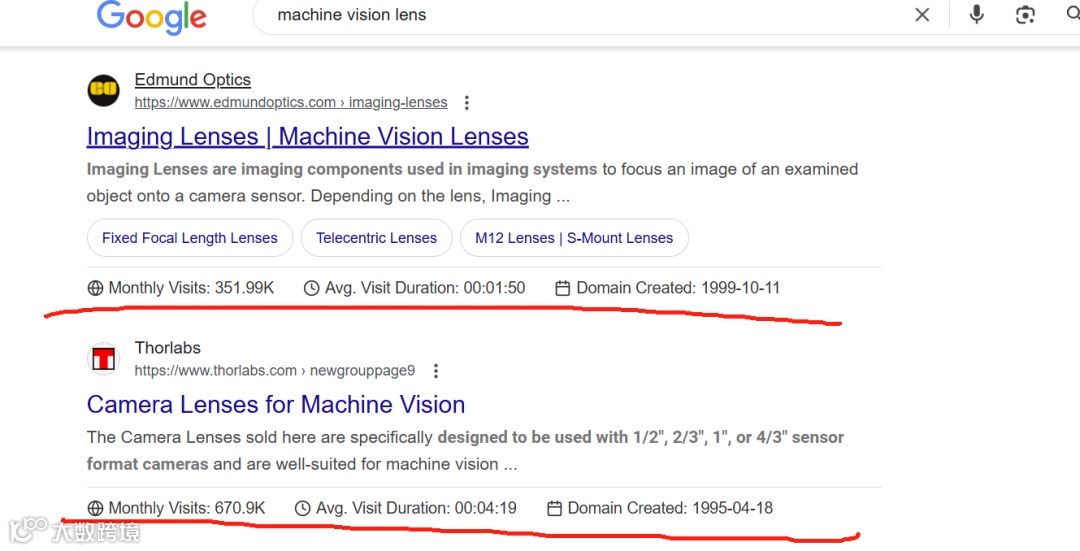Click calendar icon beside Domain Created 1999-10-11
This screenshot has height=551, width=1080.
(563, 288)
